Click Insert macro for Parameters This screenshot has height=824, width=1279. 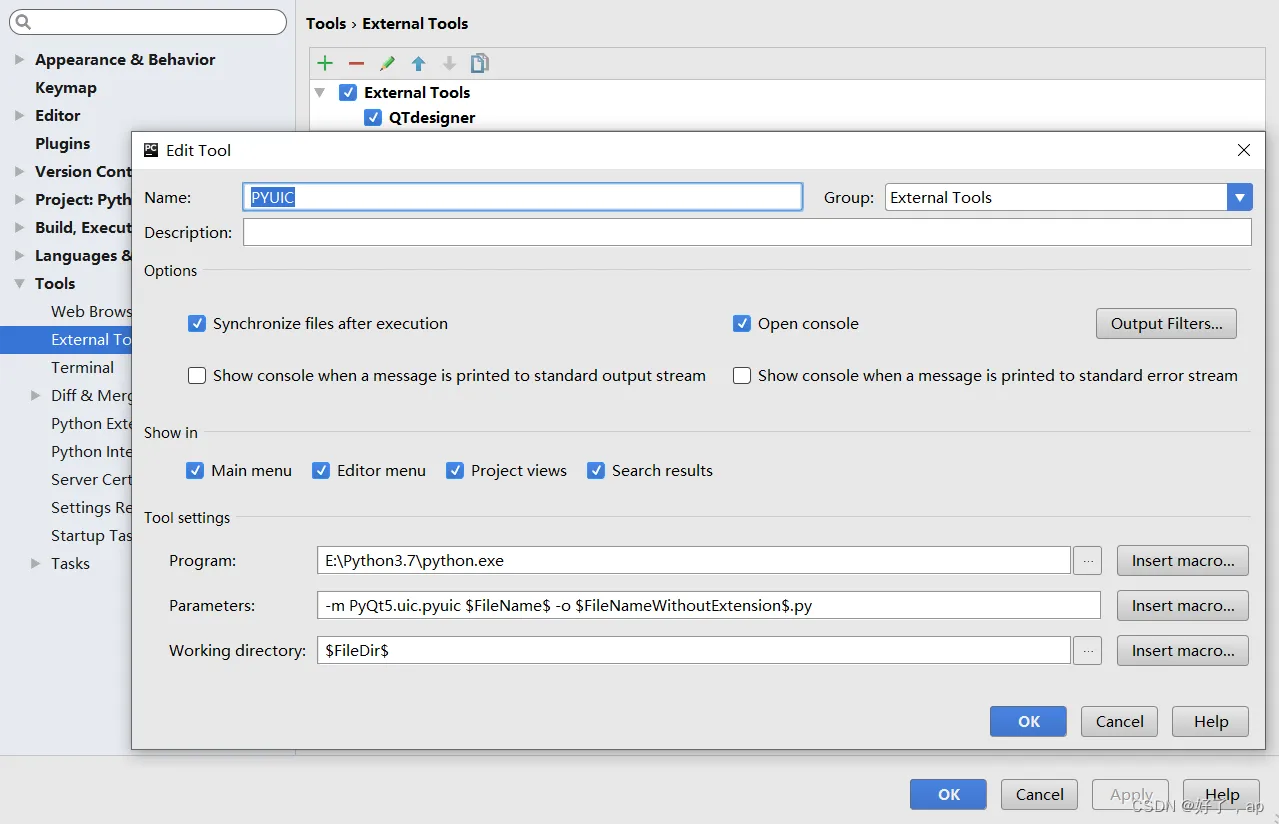click(1182, 606)
